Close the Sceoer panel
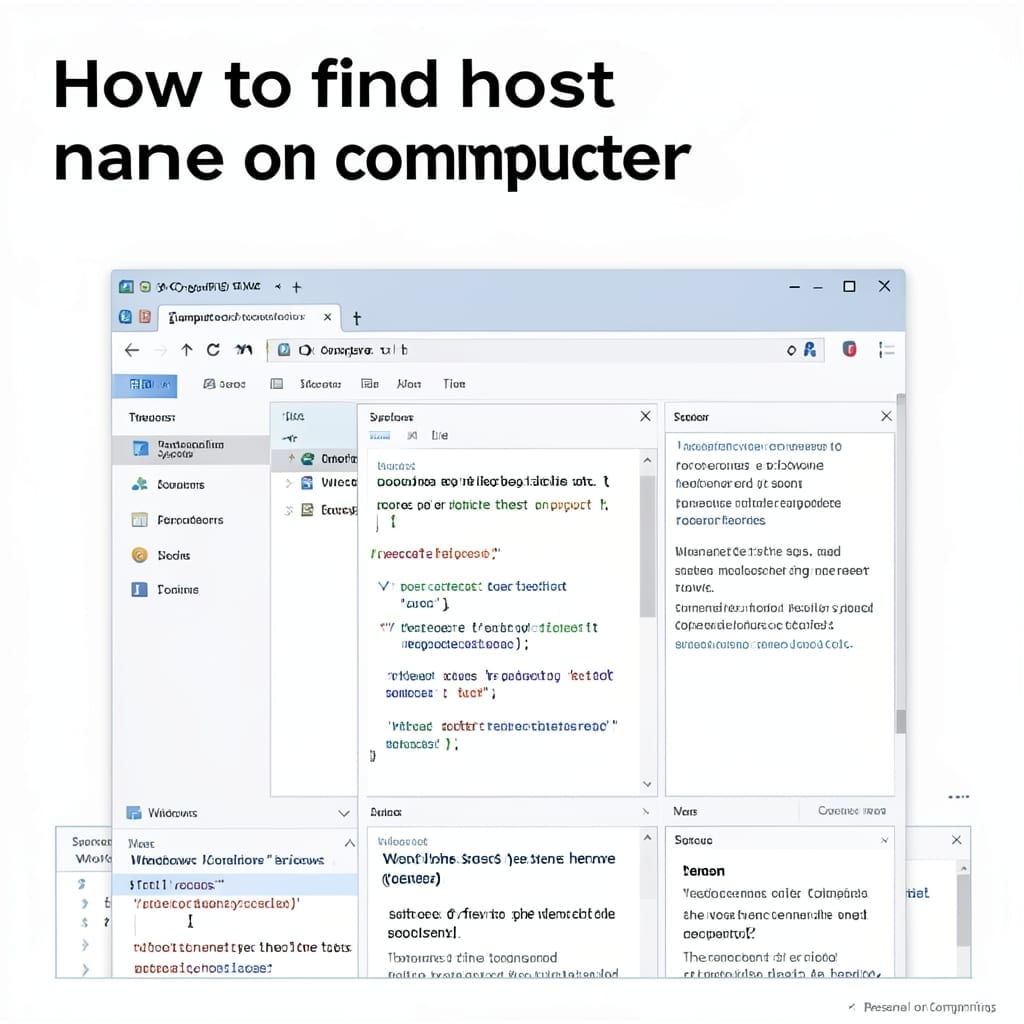This screenshot has width=1024, height=1024. click(x=886, y=416)
